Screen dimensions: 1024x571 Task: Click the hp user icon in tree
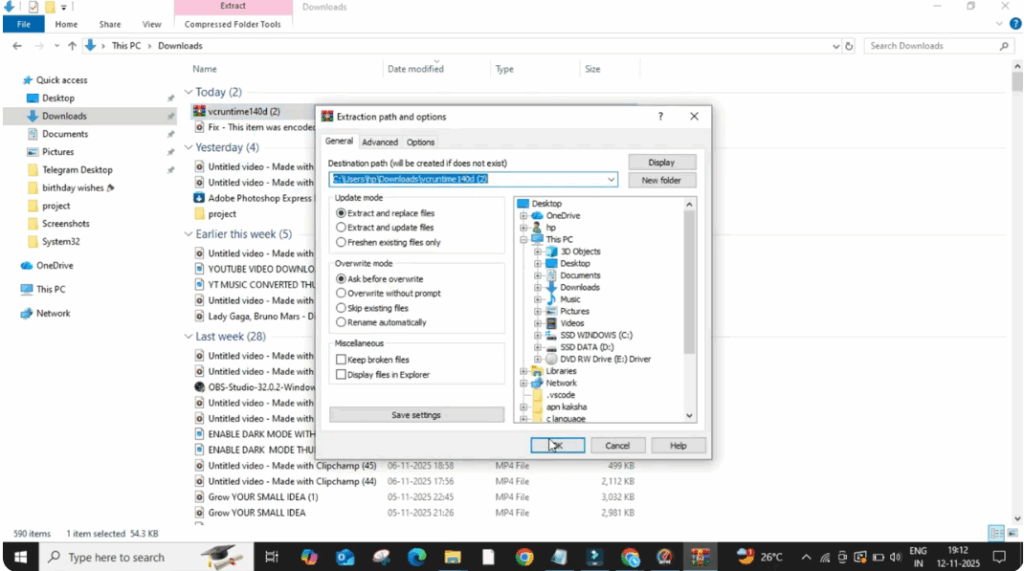click(537, 228)
